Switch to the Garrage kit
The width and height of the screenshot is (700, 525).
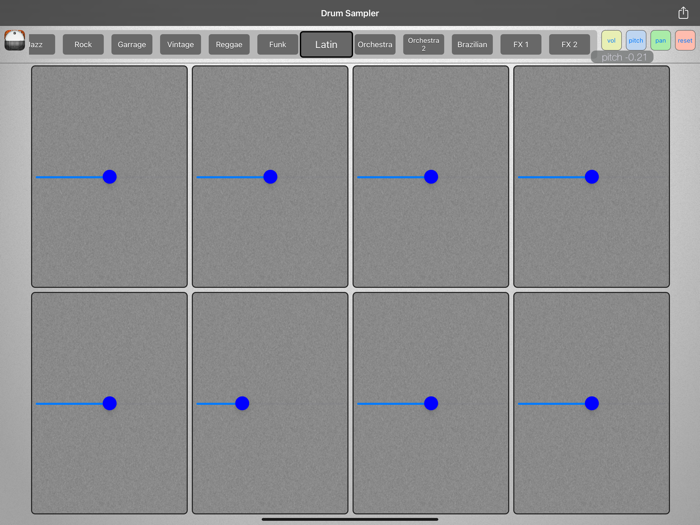[132, 45]
